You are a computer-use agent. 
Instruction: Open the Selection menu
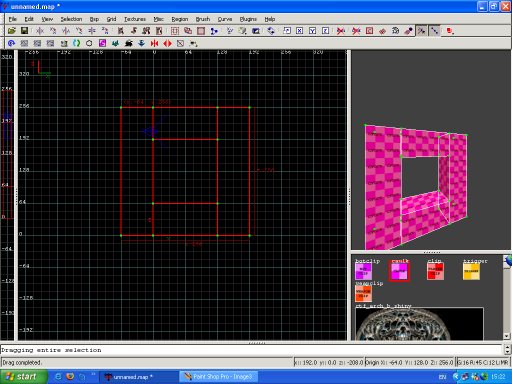click(x=71, y=19)
